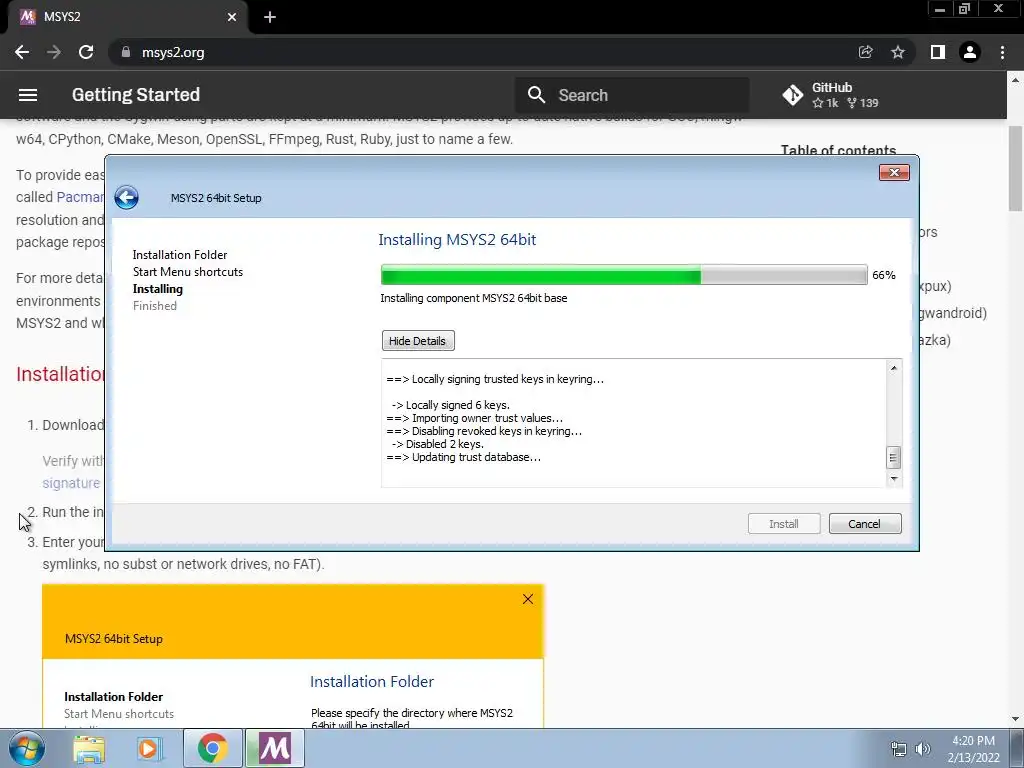Go back using the browser back arrow
Screen dimensions: 1024x768
coord(22,52)
